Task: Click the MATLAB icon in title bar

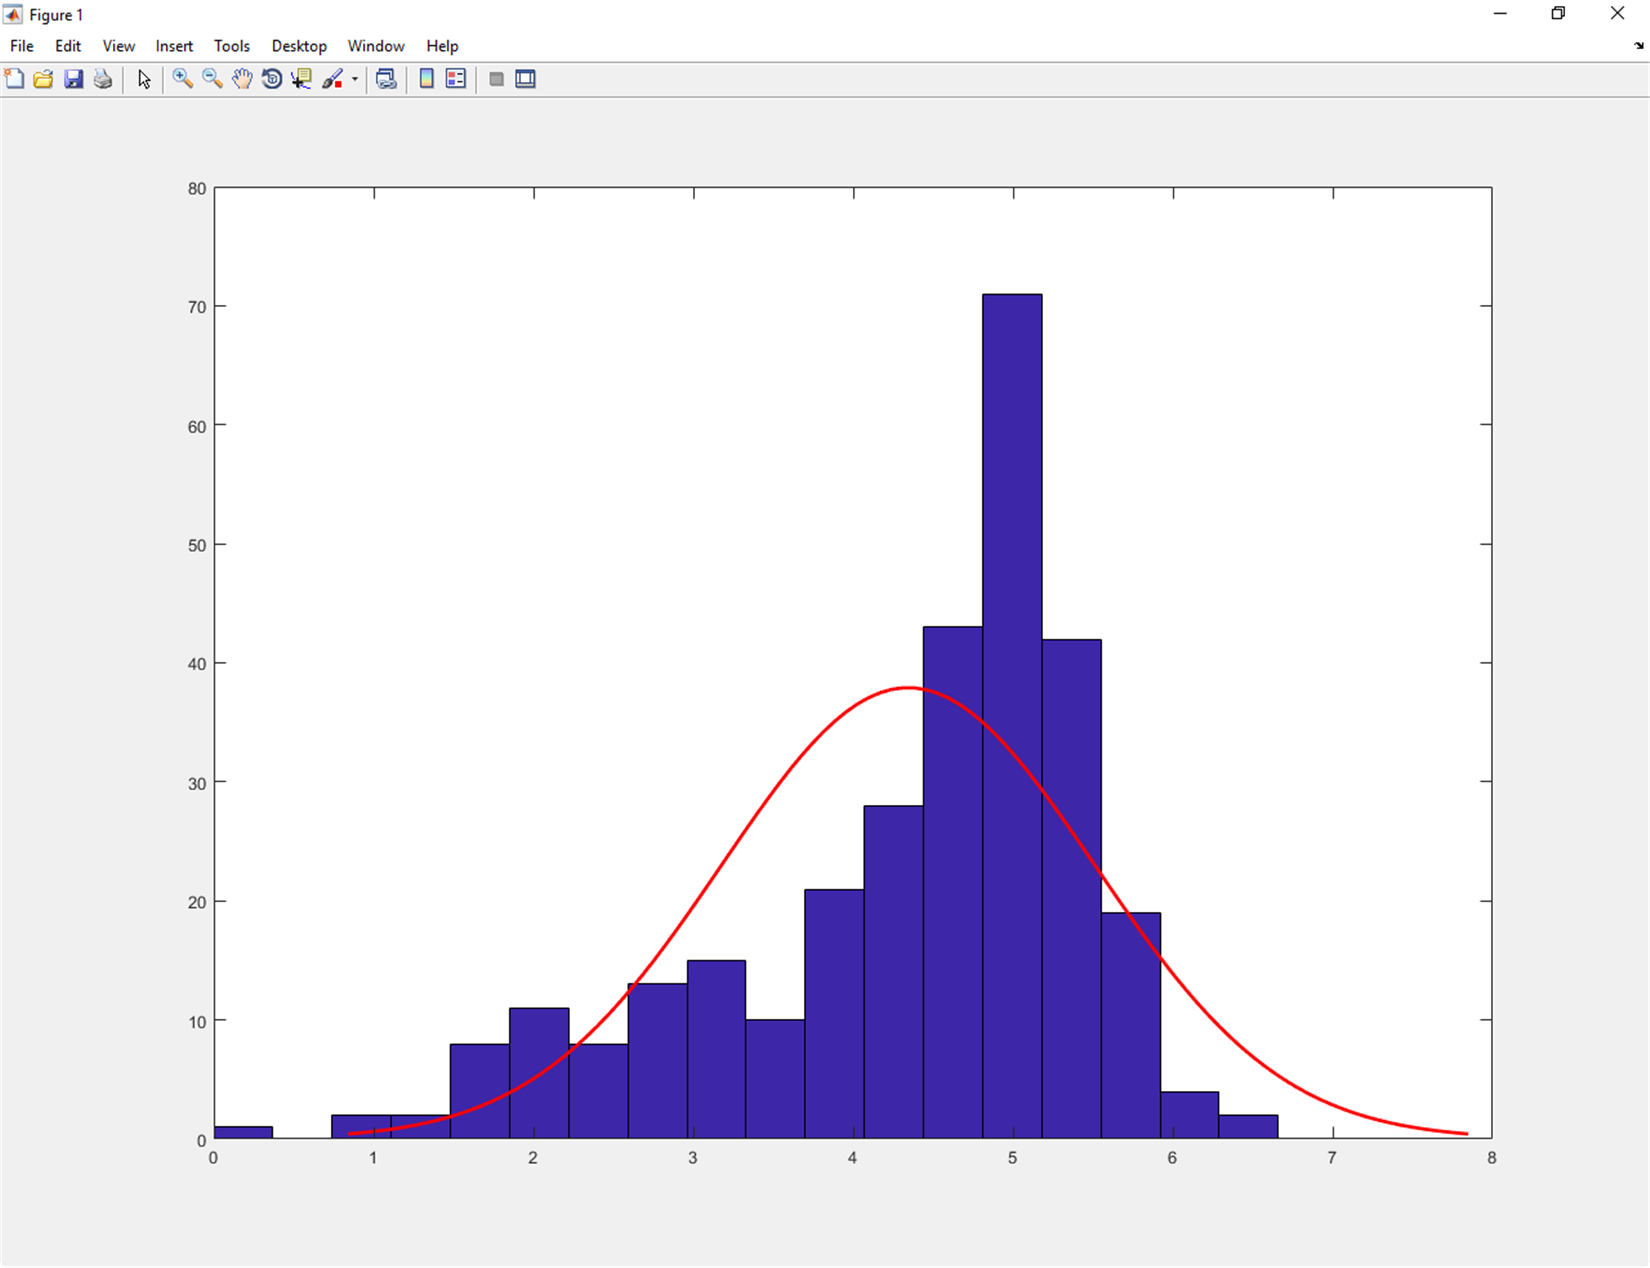Action: click(x=13, y=14)
